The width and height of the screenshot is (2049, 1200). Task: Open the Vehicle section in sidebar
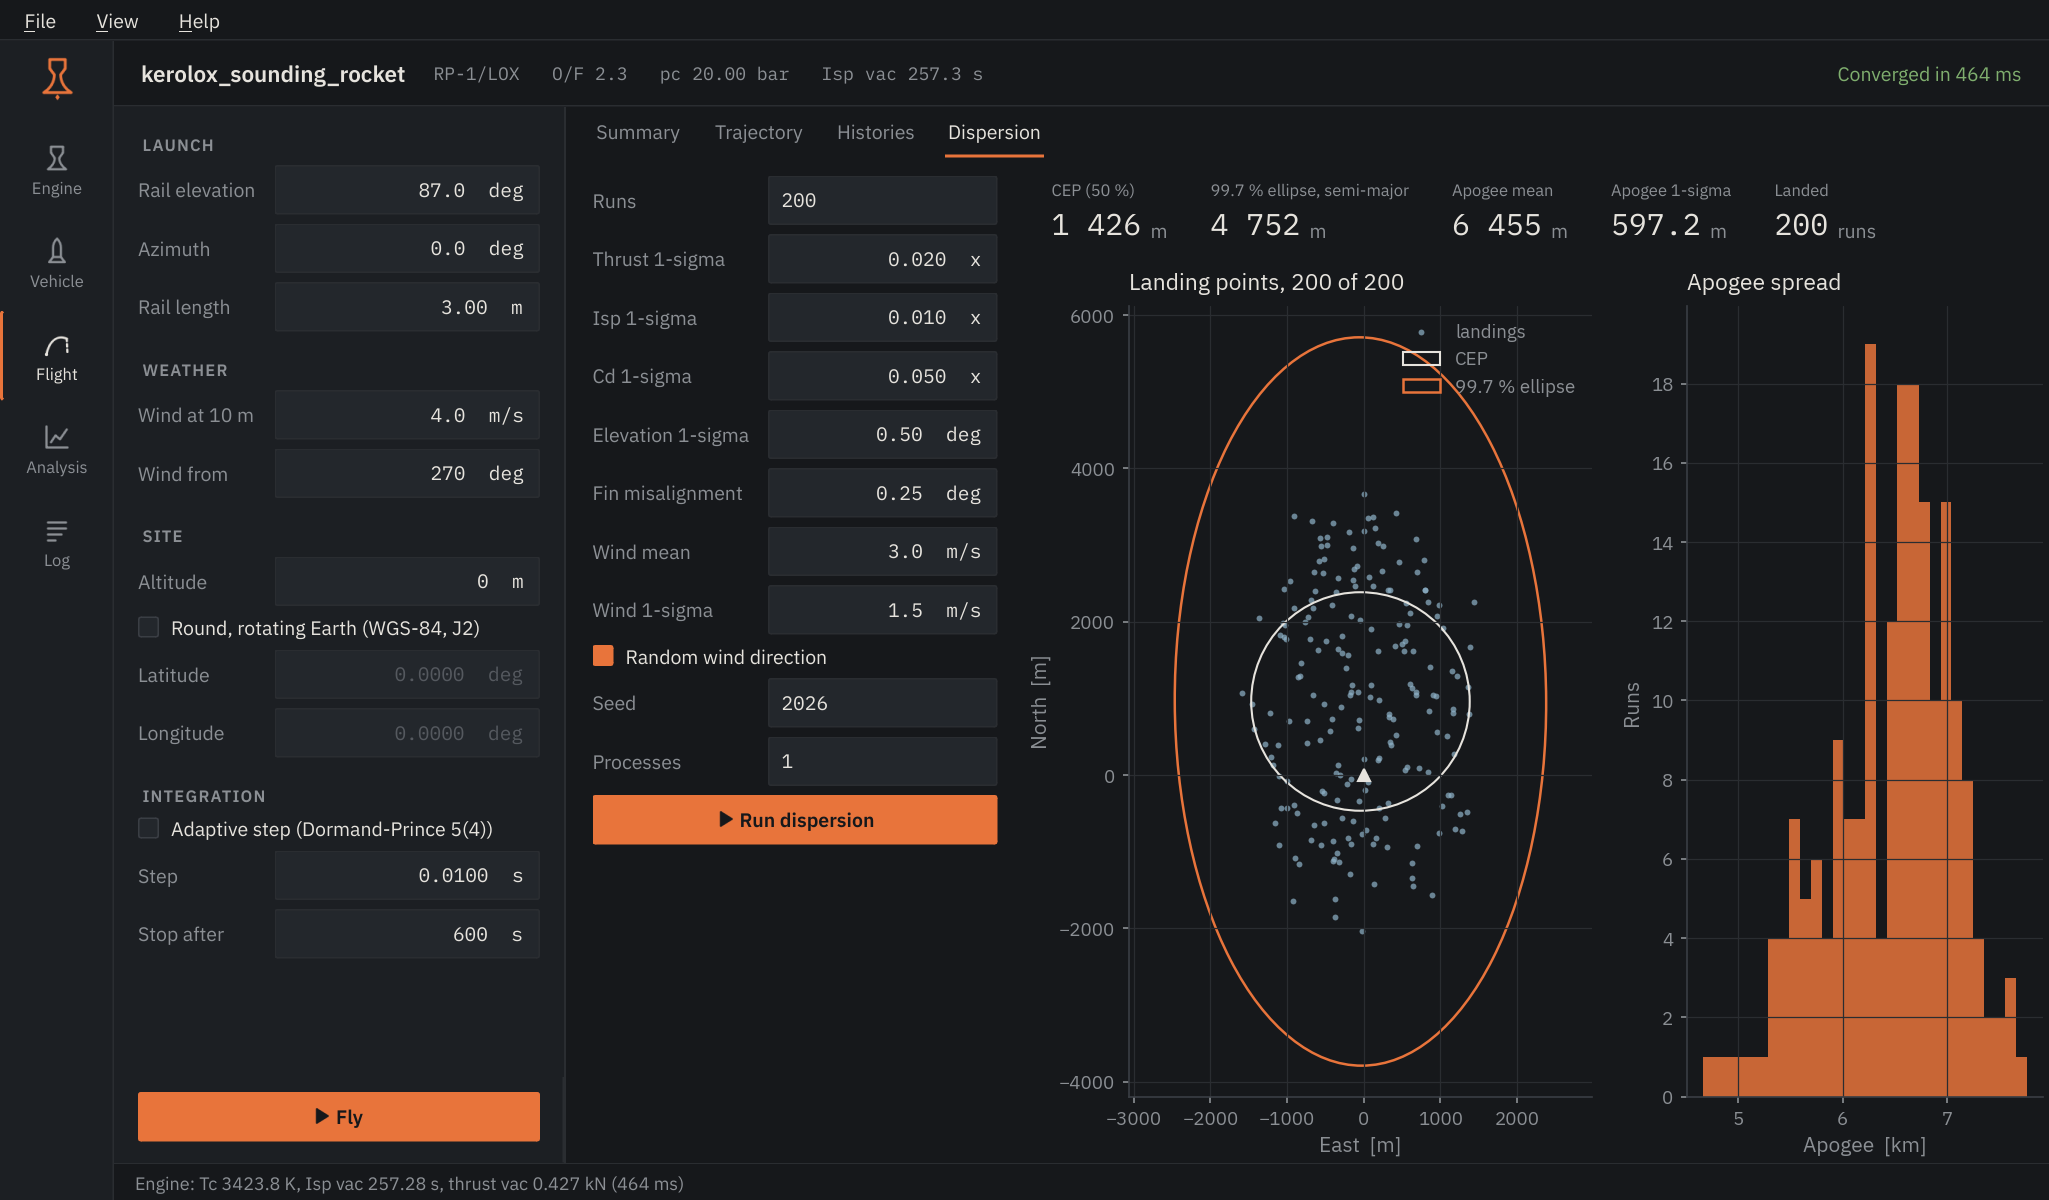[57, 264]
